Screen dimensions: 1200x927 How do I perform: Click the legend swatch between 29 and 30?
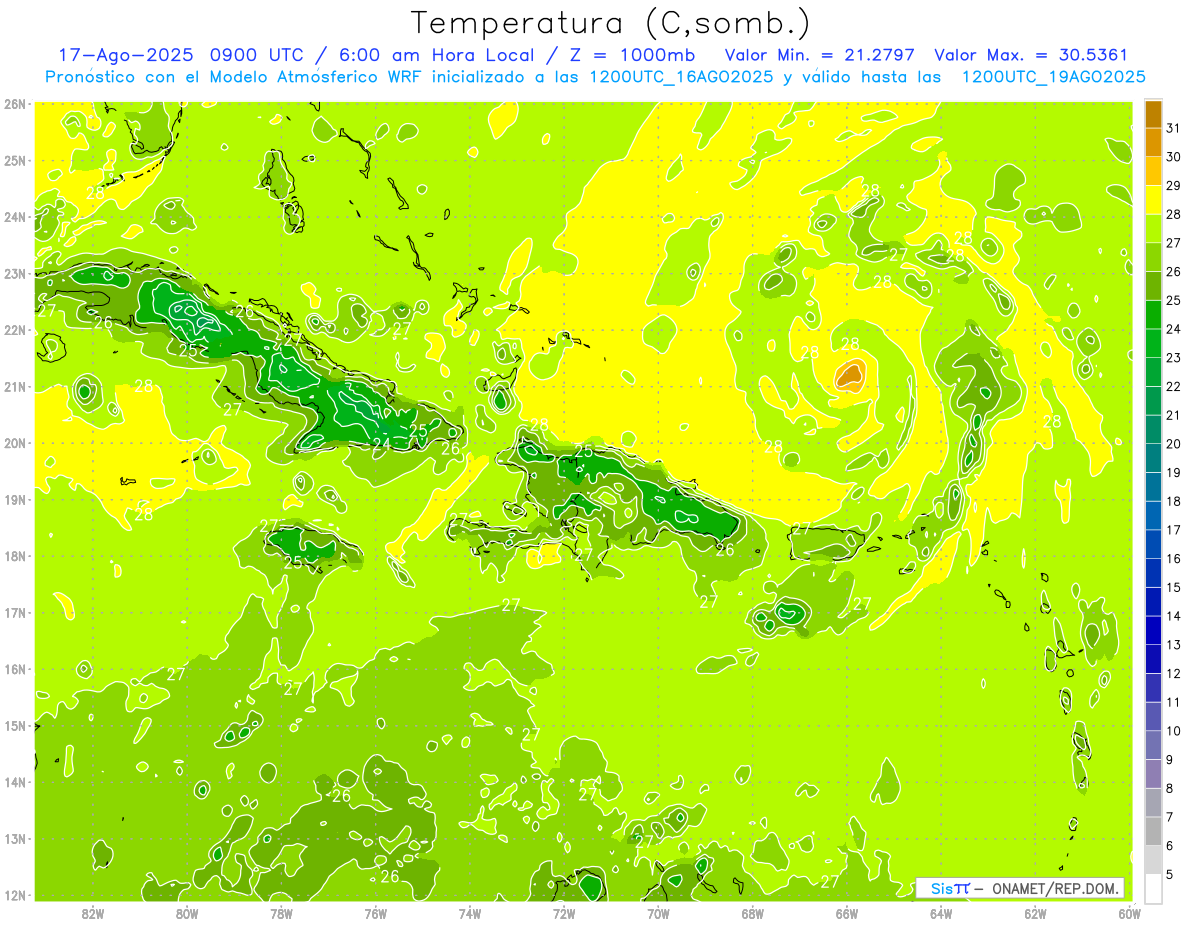pyautogui.click(x=1153, y=171)
